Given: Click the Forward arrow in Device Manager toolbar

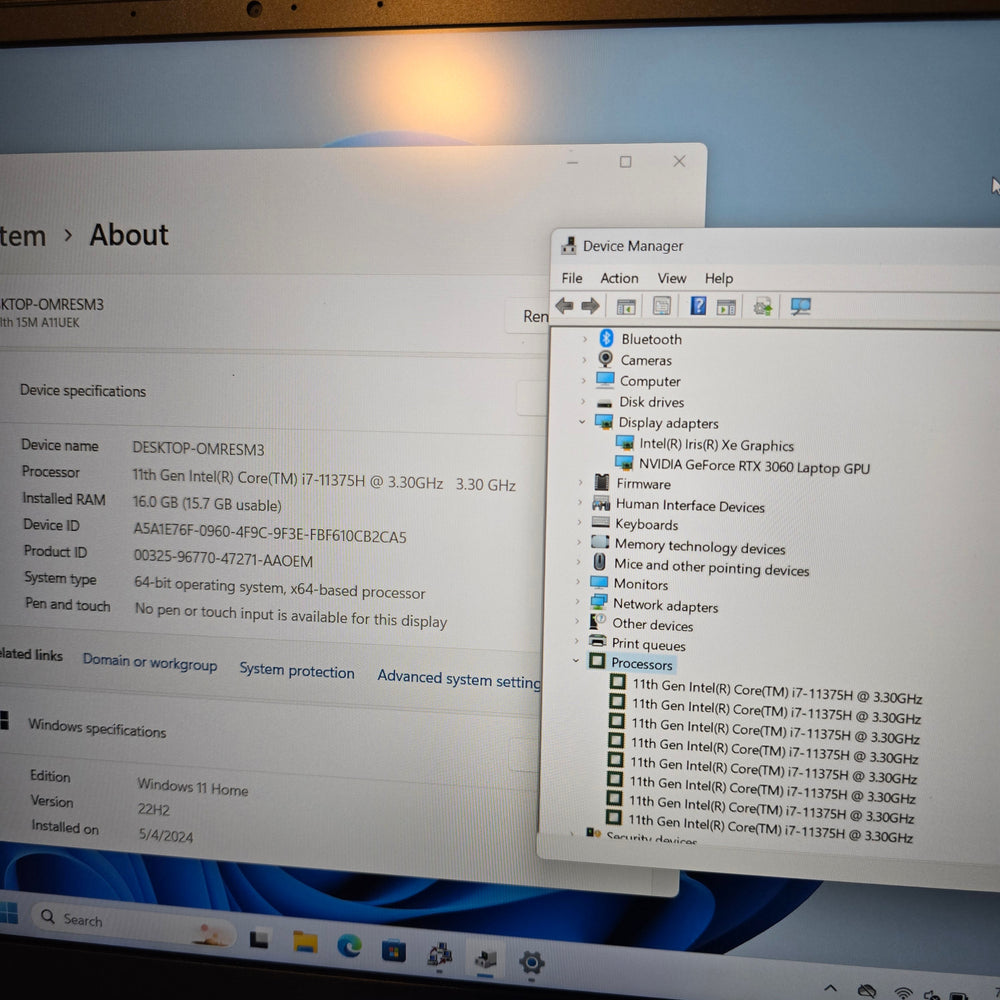Looking at the screenshot, I should coord(590,306).
